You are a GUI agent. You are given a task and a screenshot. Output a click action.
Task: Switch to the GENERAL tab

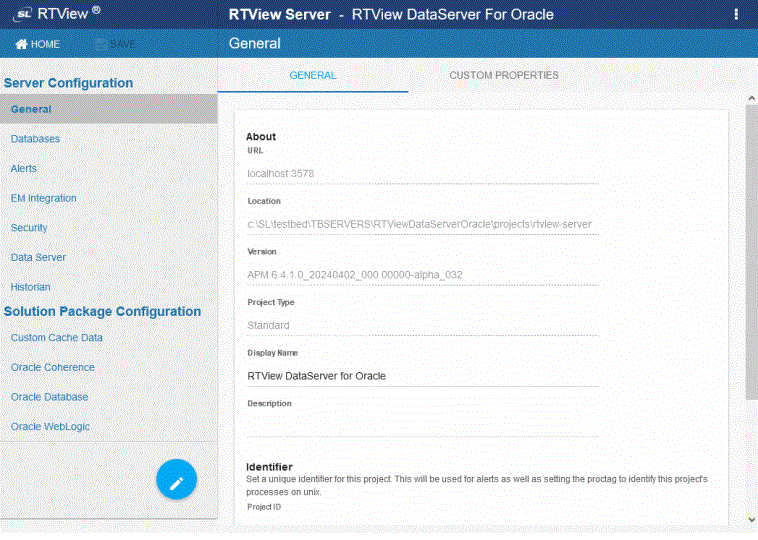[313, 75]
